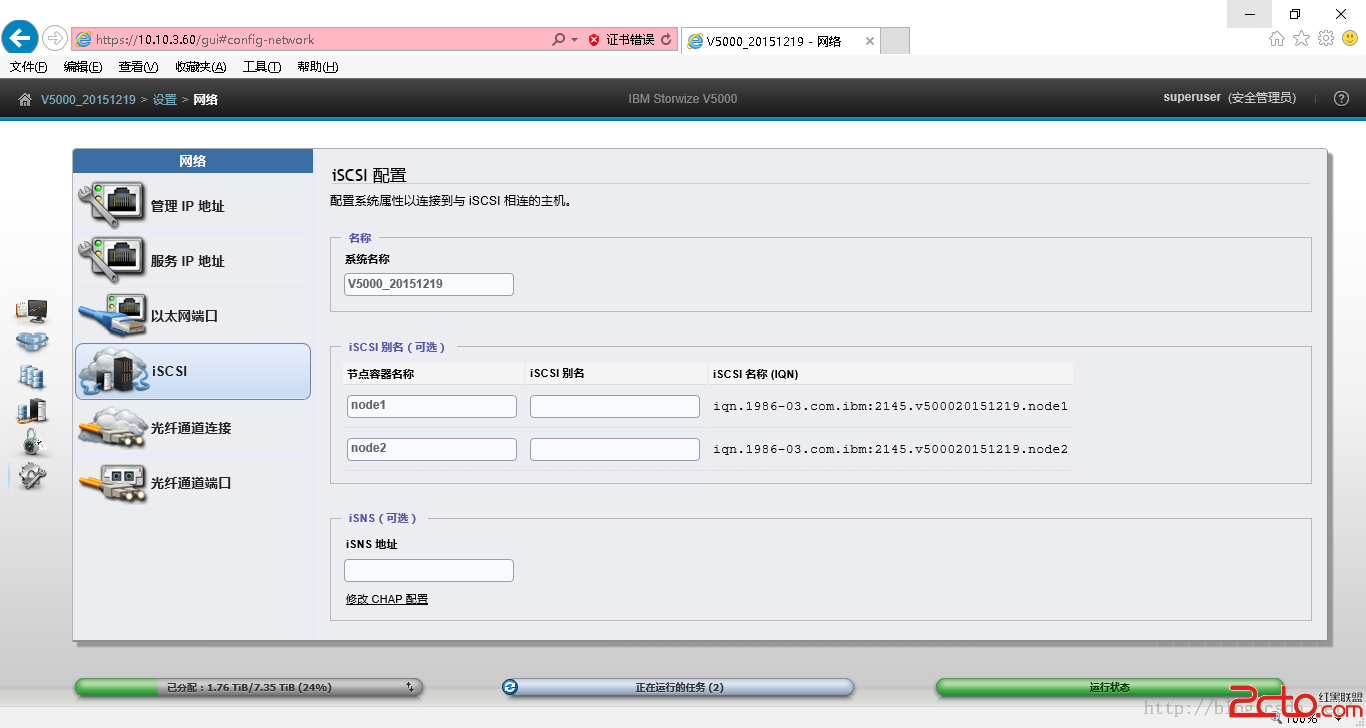Open browser Tools gear icon
Image resolution: width=1366 pixels, height=728 pixels.
1326,39
